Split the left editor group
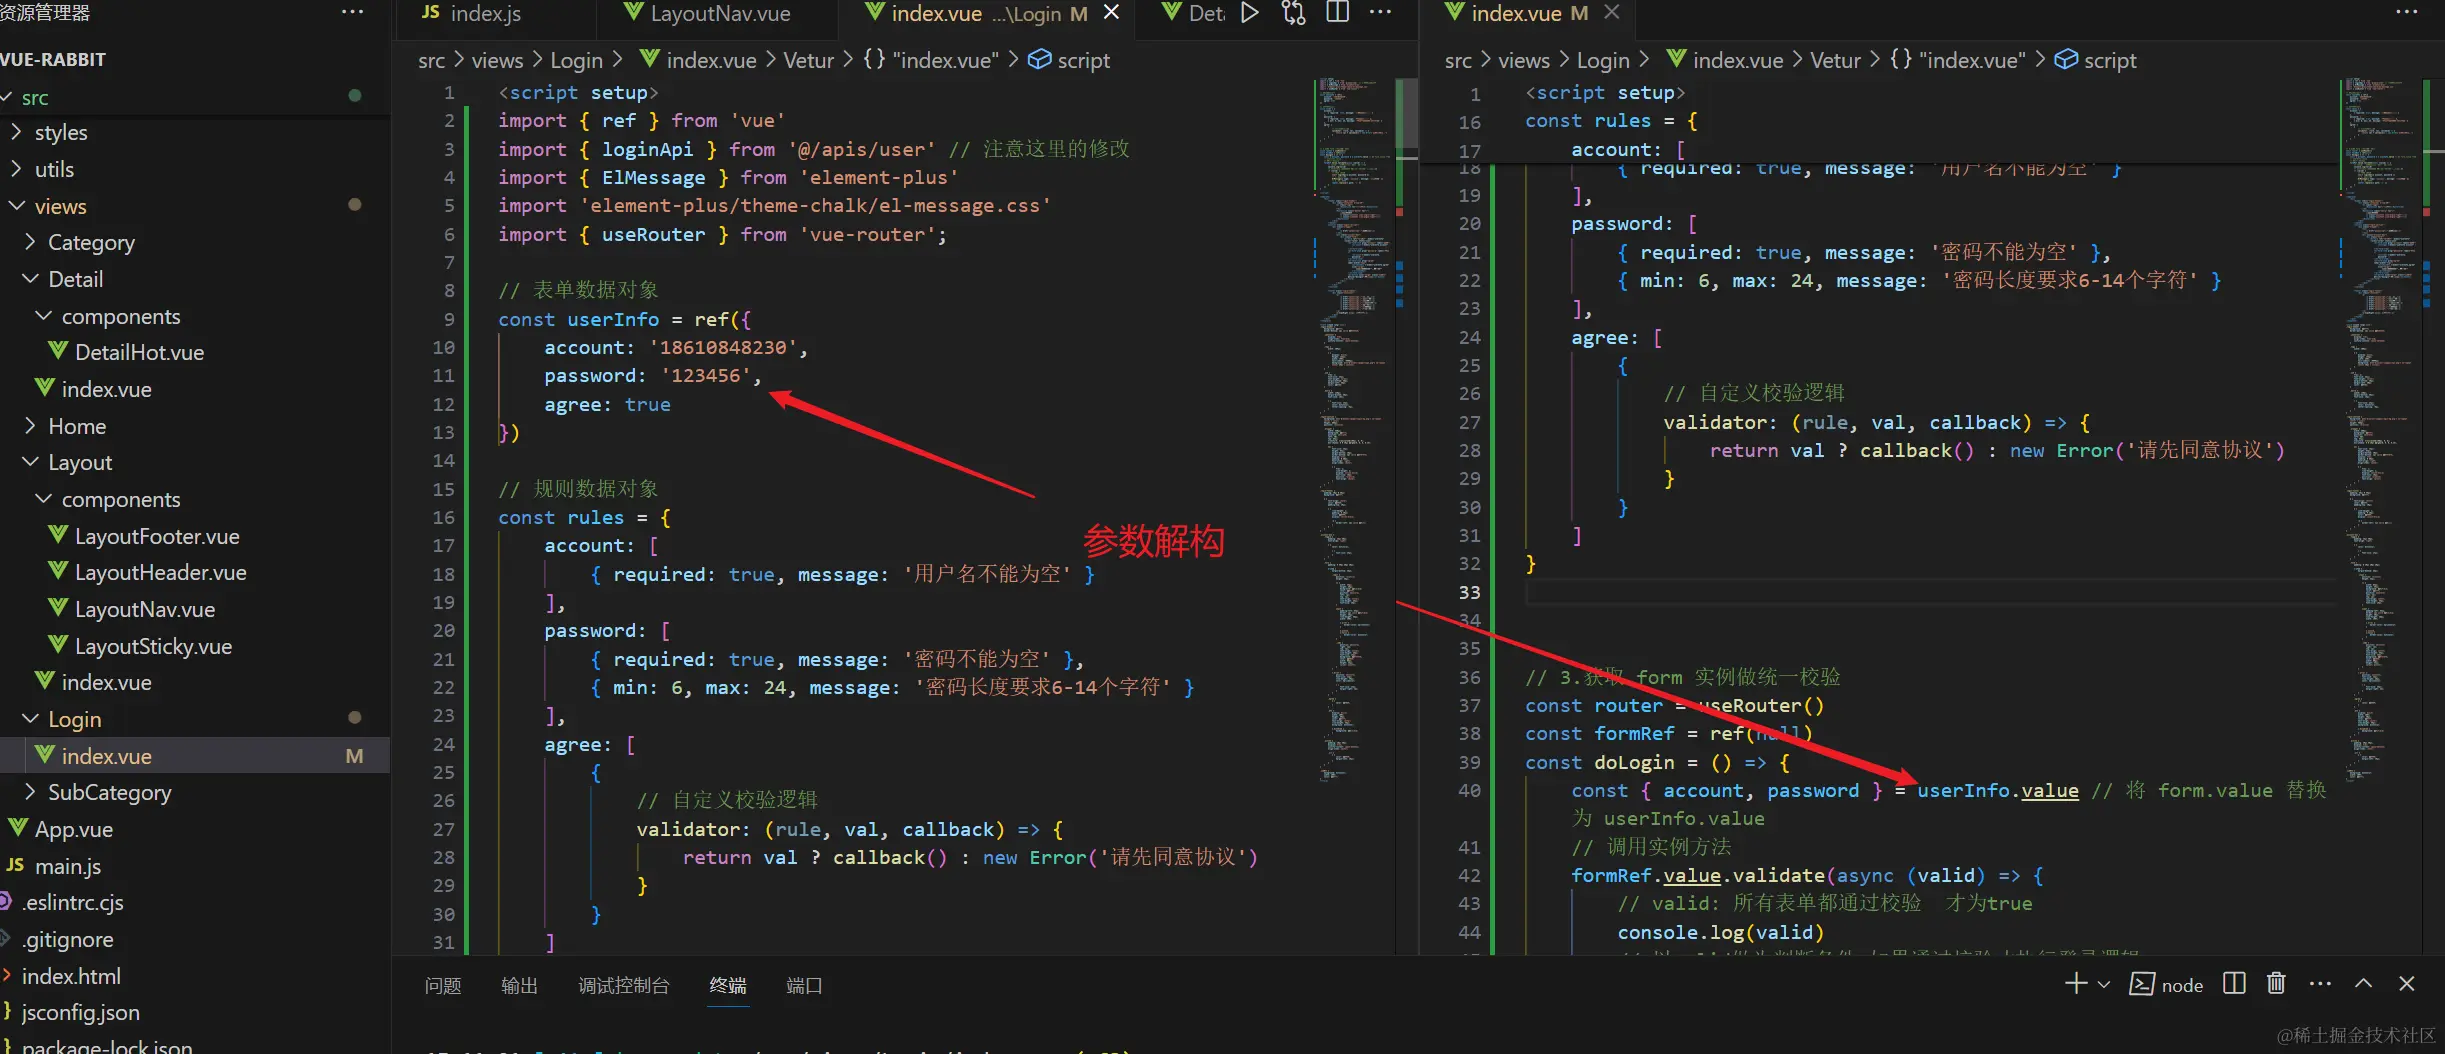The width and height of the screenshot is (2445, 1054). [1337, 13]
